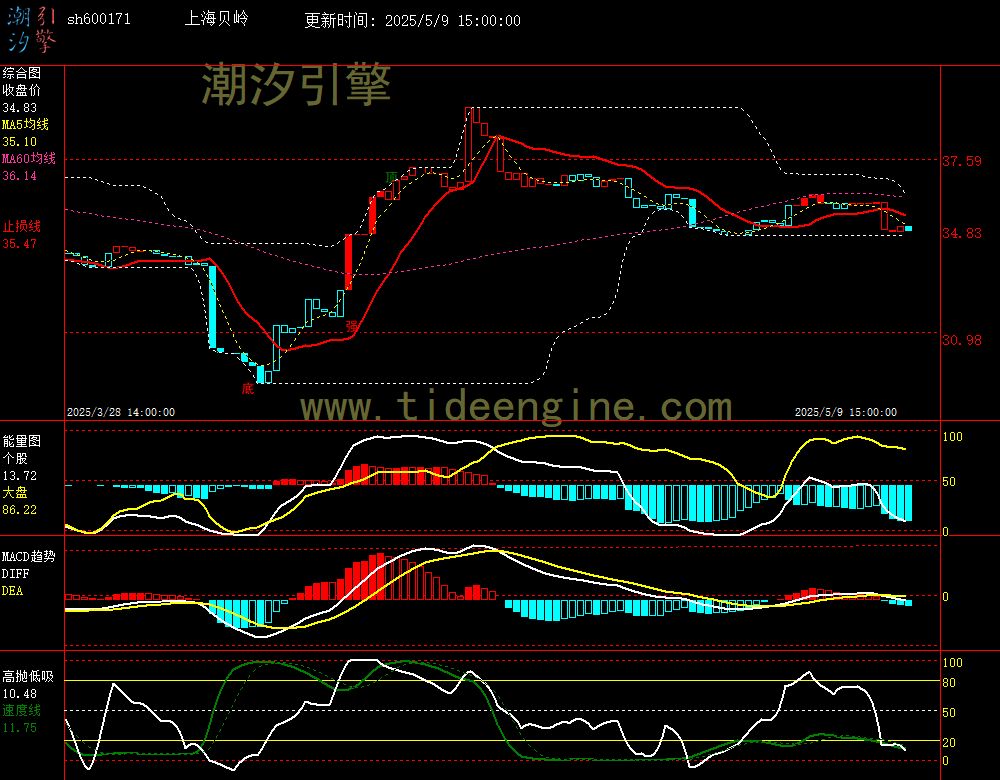Click update time 2025/5/9 15:00:00 in header
Screen dimensions: 1000x780
coord(453,20)
